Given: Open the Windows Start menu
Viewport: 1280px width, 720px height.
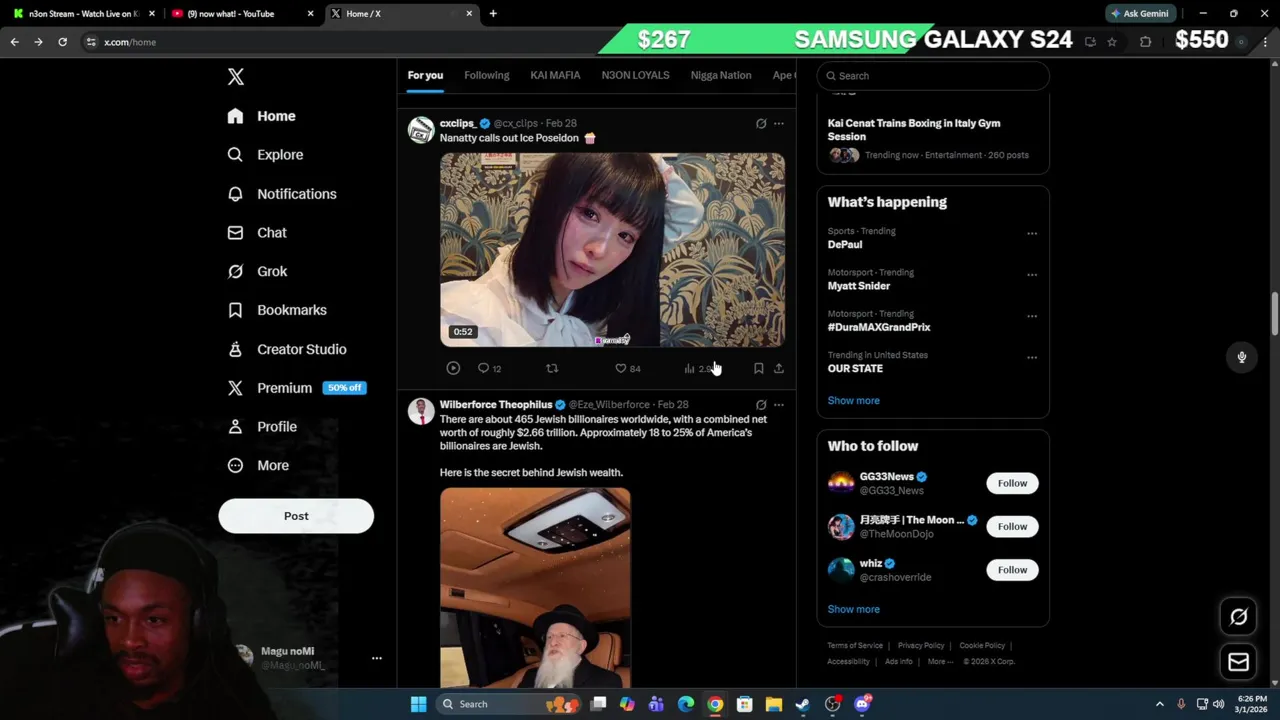Looking at the screenshot, I should click(x=418, y=704).
